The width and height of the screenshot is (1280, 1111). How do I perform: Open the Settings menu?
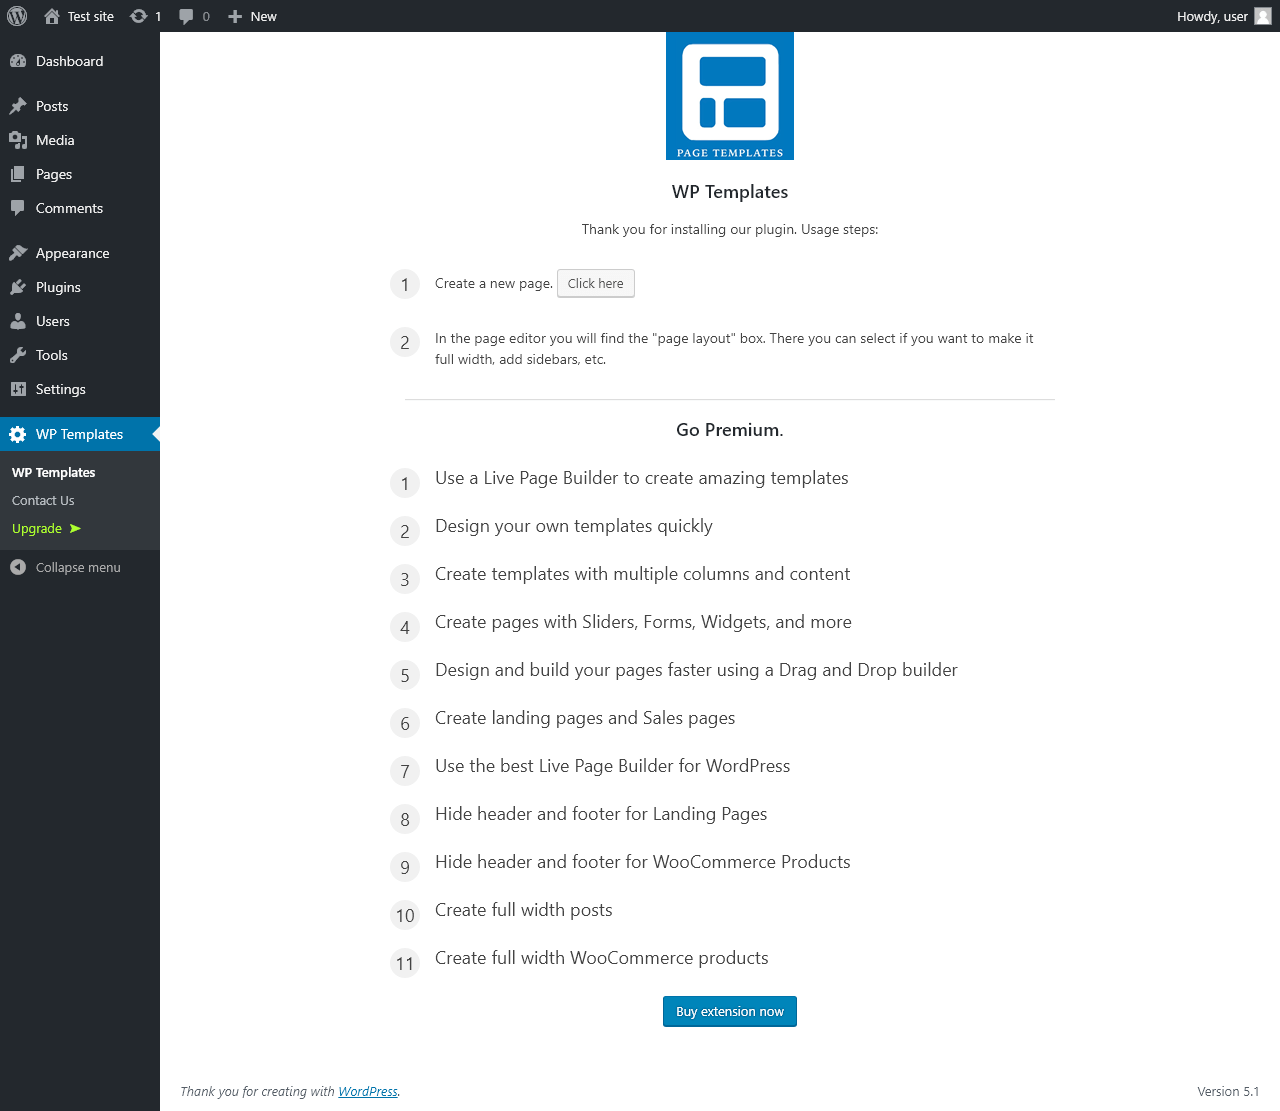80,389
